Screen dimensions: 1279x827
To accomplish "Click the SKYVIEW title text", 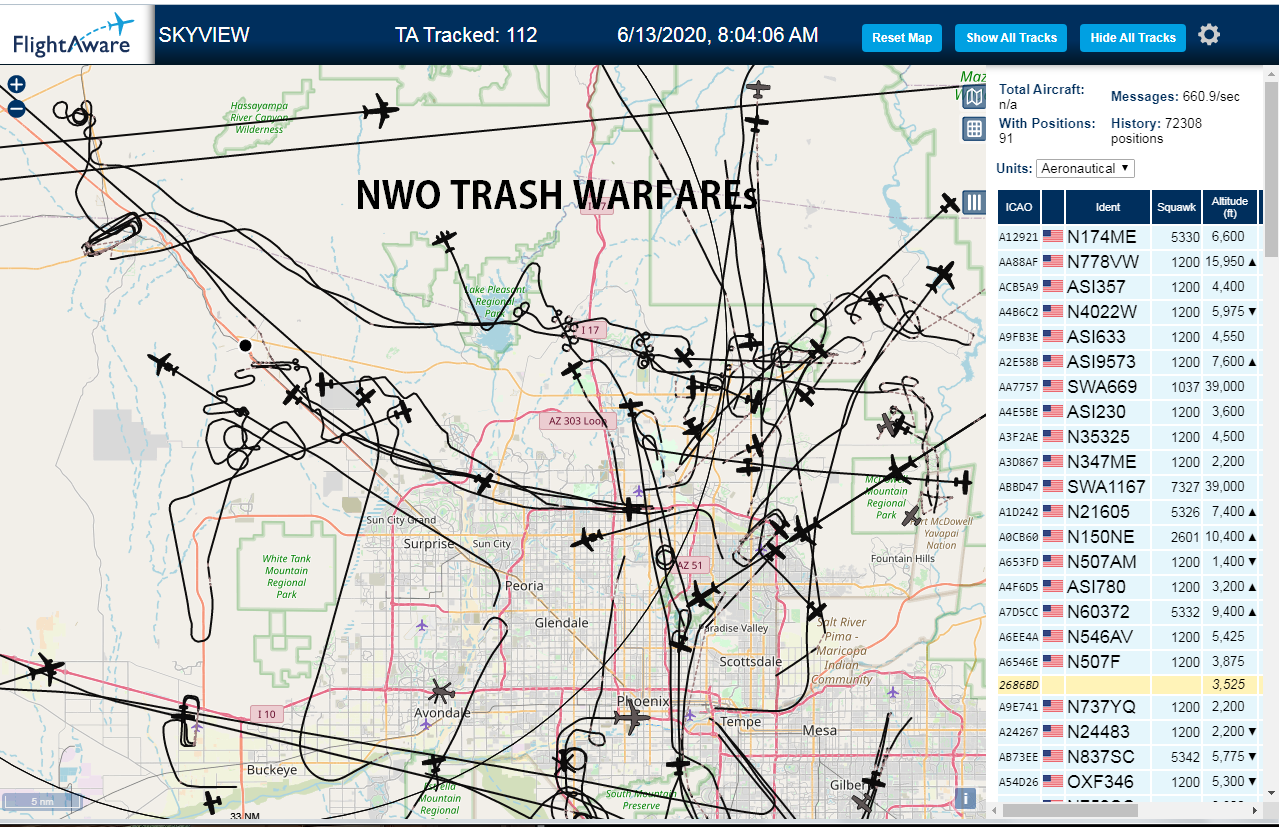I will point(204,35).
